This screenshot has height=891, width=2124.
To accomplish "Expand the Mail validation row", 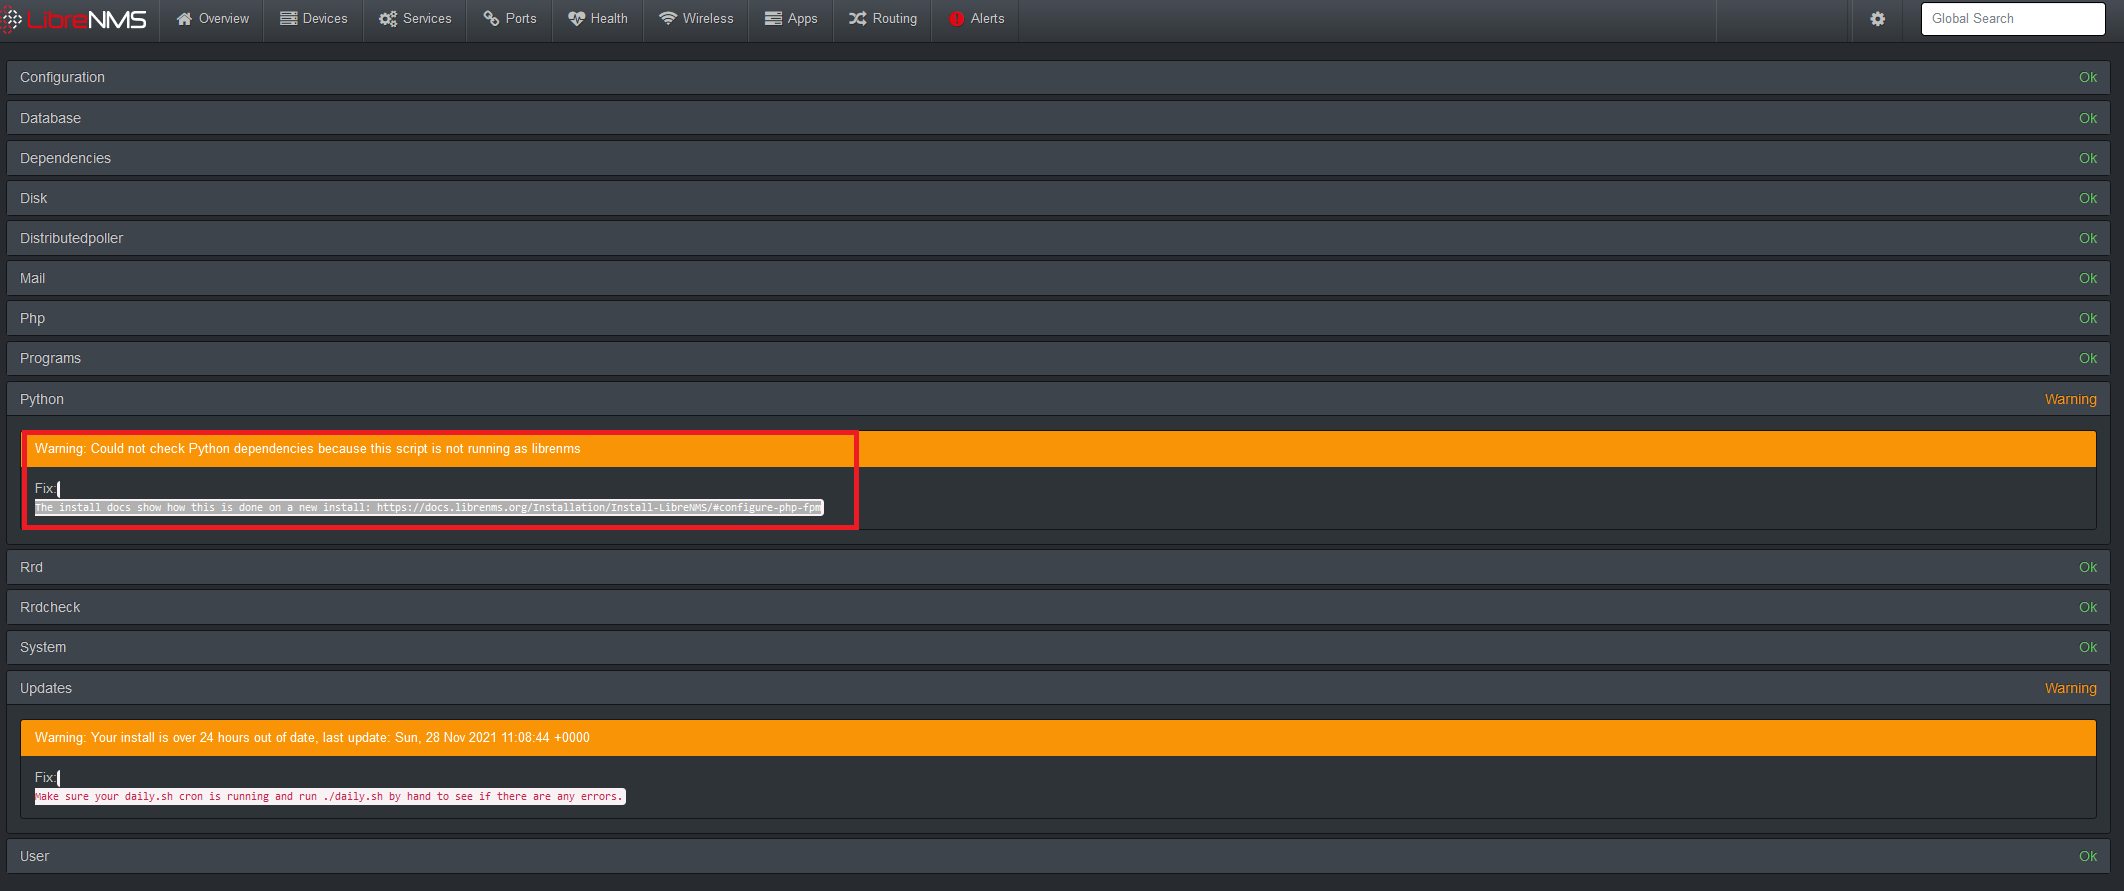I will pos(1058,278).
